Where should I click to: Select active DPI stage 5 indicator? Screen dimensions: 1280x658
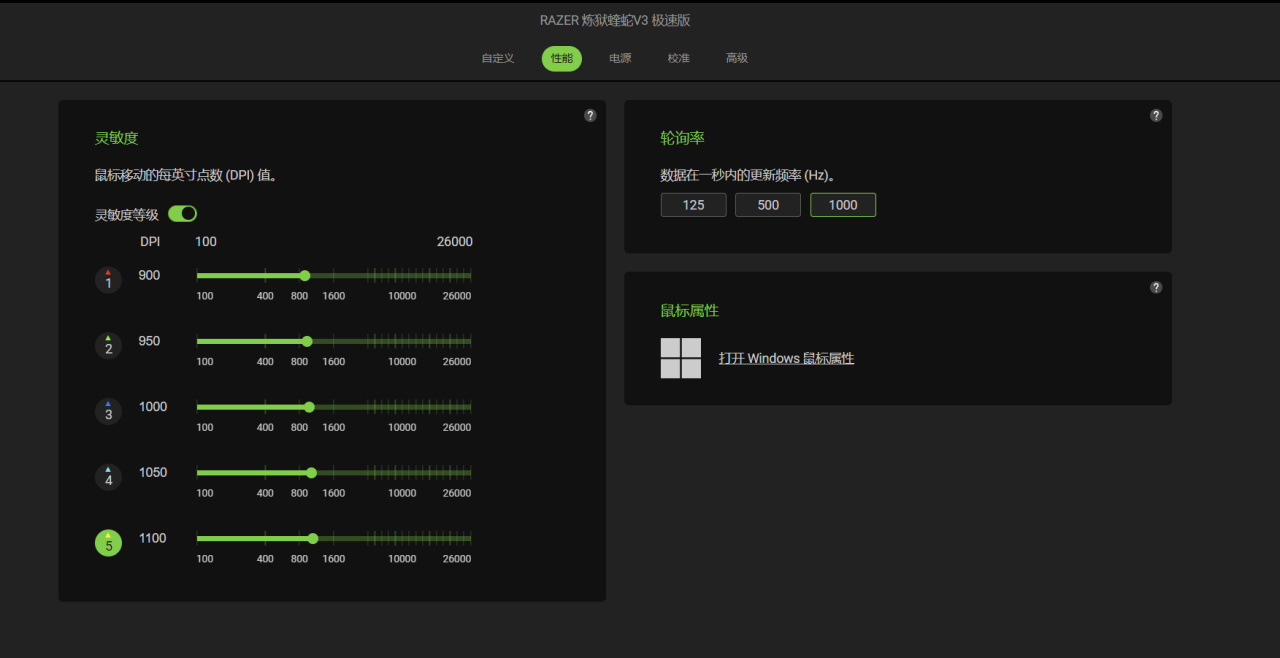pyautogui.click(x=108, y=543)
